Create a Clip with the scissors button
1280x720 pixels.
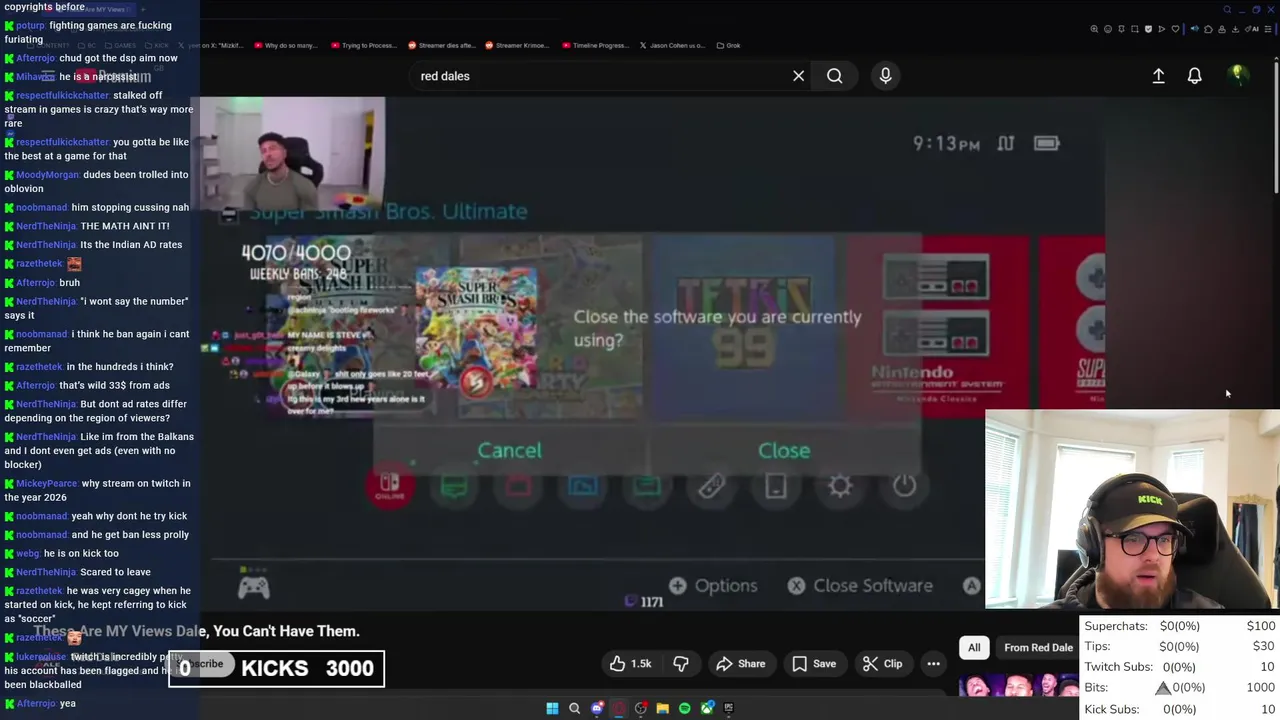click(x=882, y=664)
